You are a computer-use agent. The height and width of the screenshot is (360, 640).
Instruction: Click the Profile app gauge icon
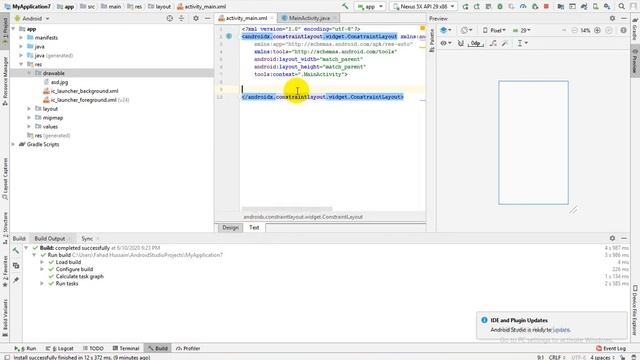pos(523,7)
